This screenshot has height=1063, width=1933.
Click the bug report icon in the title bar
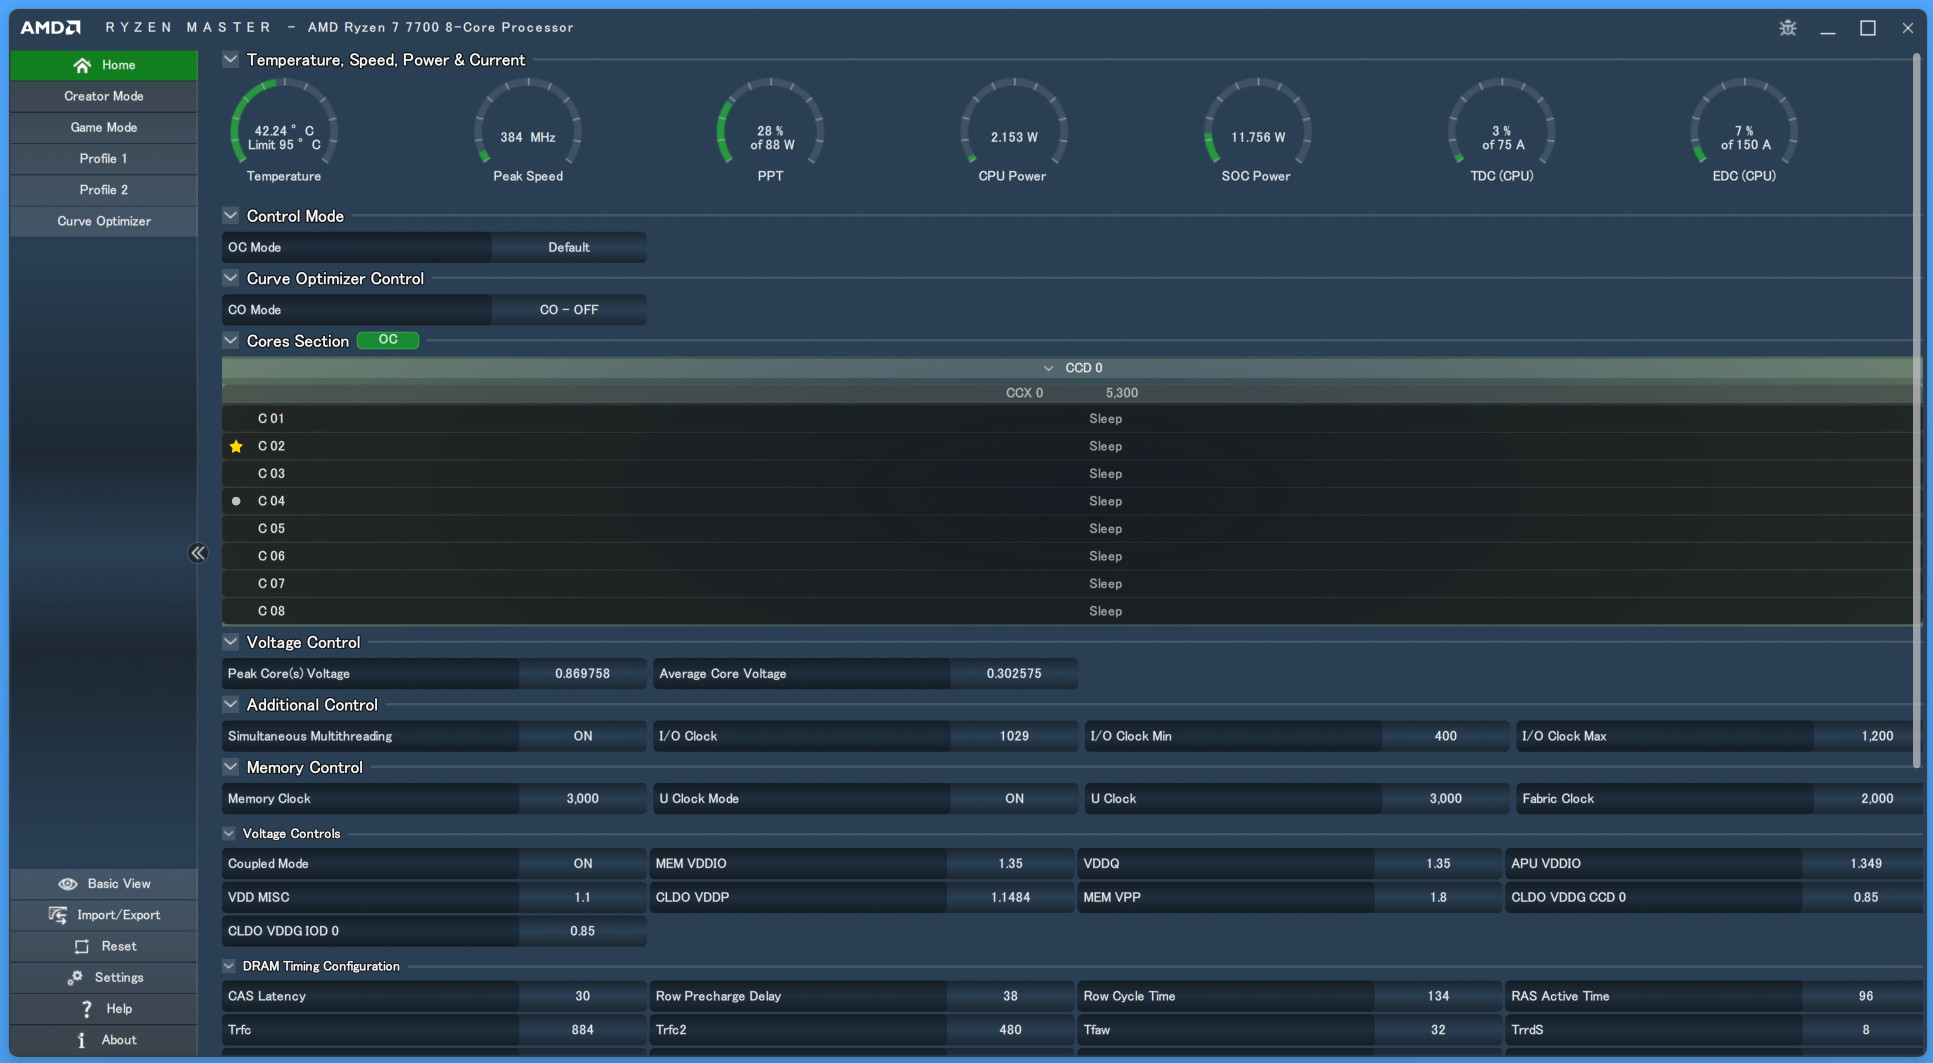tap(1788, 28)
